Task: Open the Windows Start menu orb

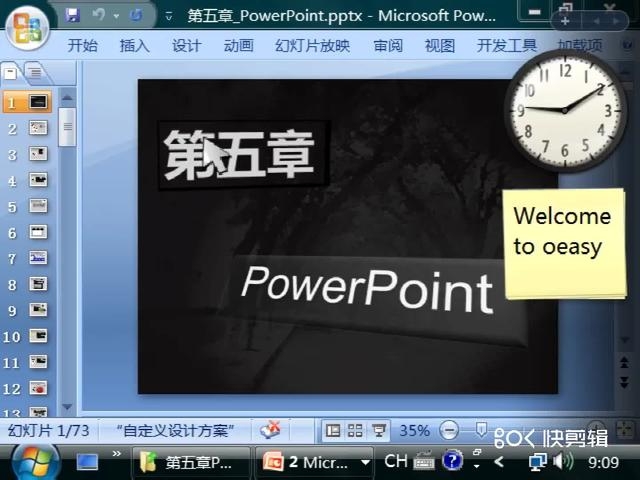Action: [36, 462]
